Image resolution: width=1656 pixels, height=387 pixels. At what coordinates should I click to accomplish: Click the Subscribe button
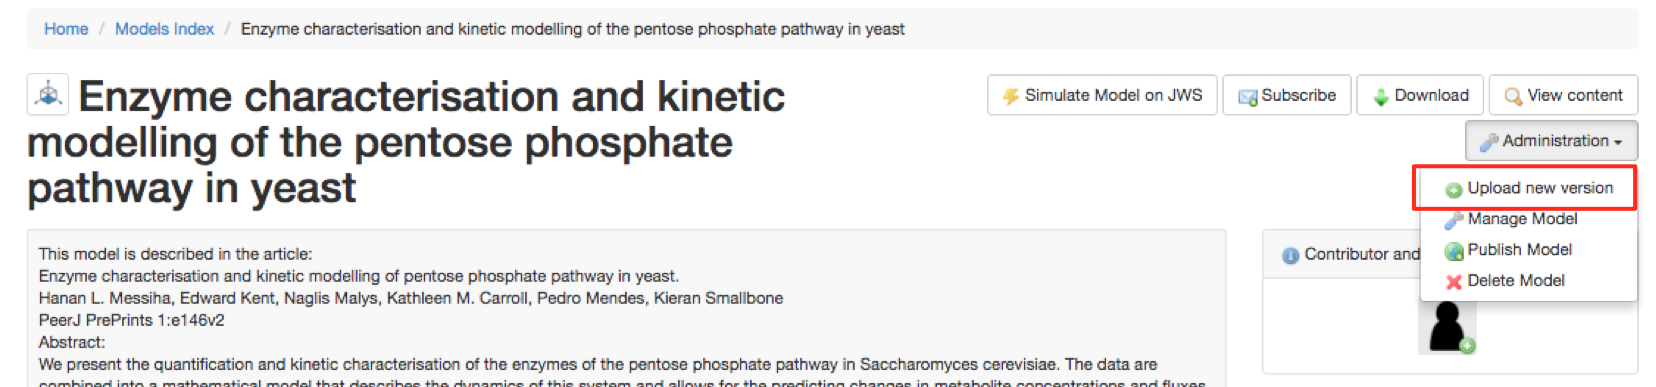tap(1287, 95)
